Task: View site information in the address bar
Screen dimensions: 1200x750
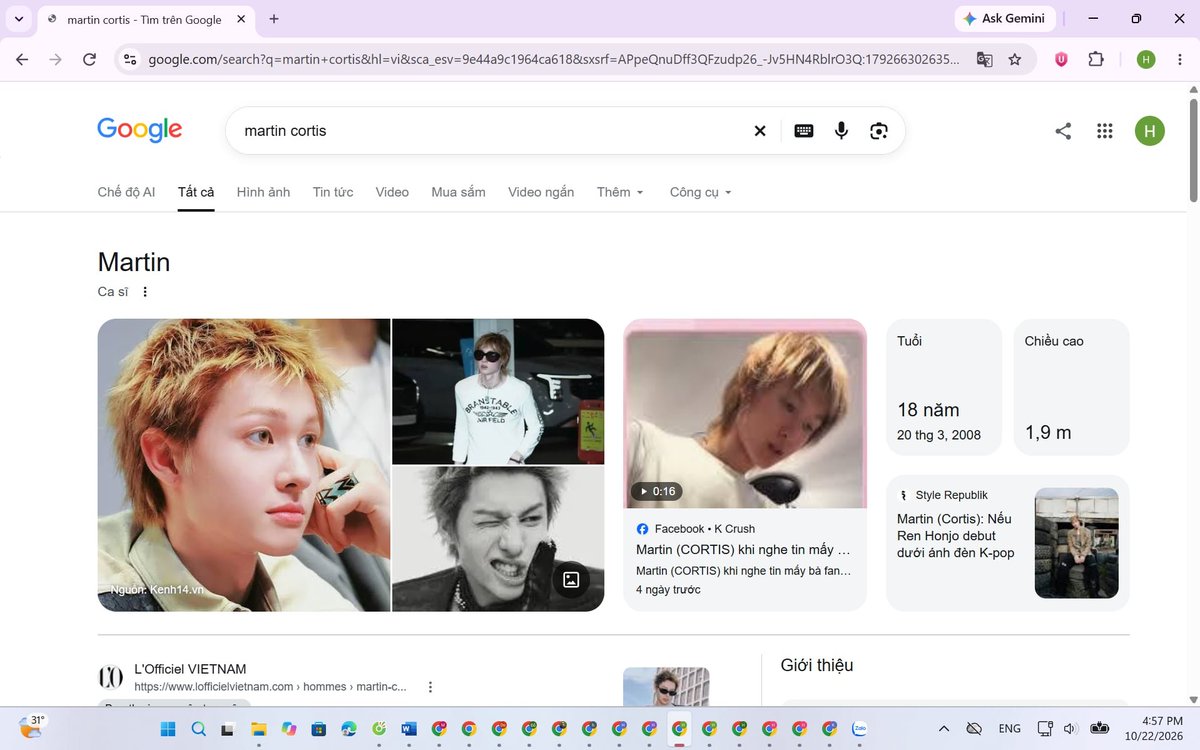Action: pyautogui.click(x=129, y=59)
